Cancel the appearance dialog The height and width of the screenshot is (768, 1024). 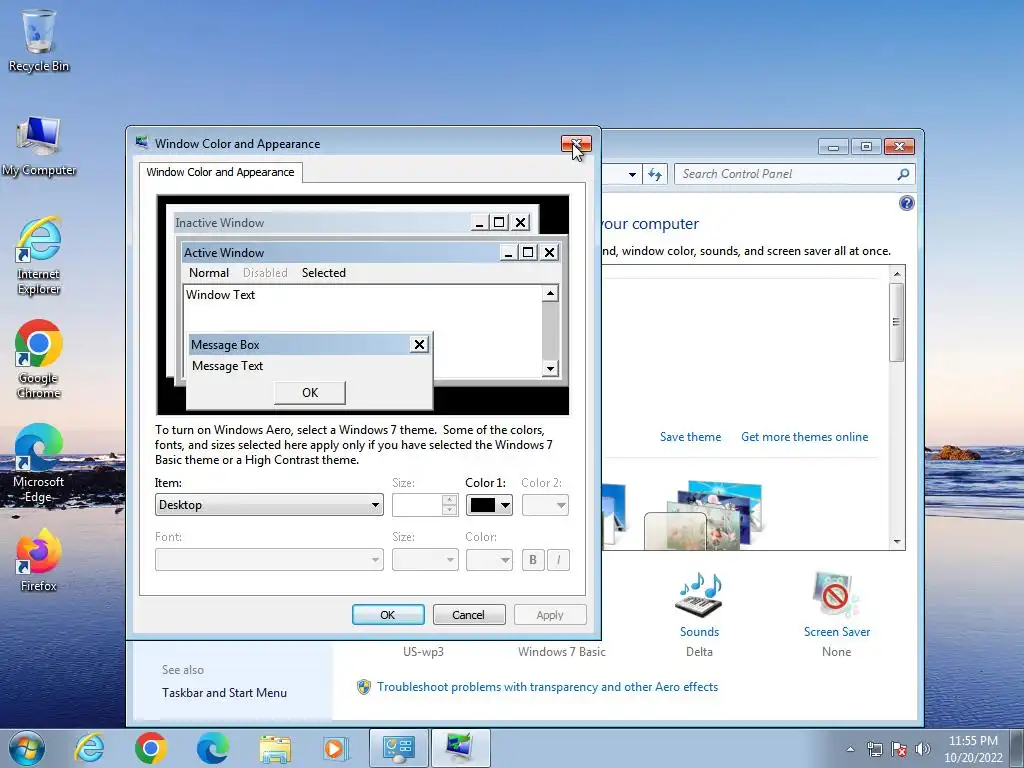click(469, 615)
